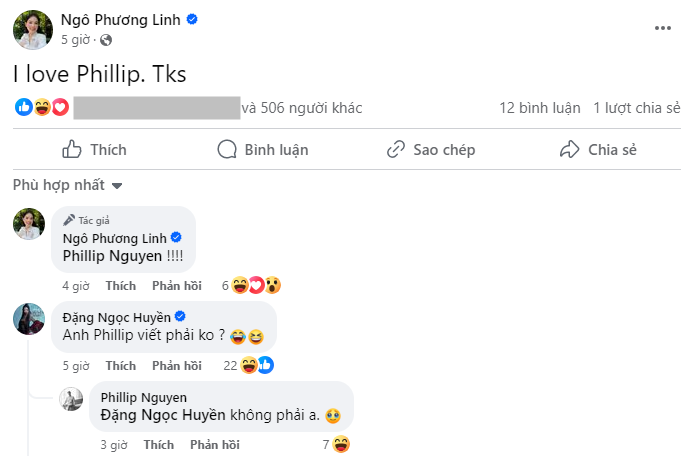691x456 pixels.
Task: Click the Chia sẻ arrow icon
Action: click(570, 150)
